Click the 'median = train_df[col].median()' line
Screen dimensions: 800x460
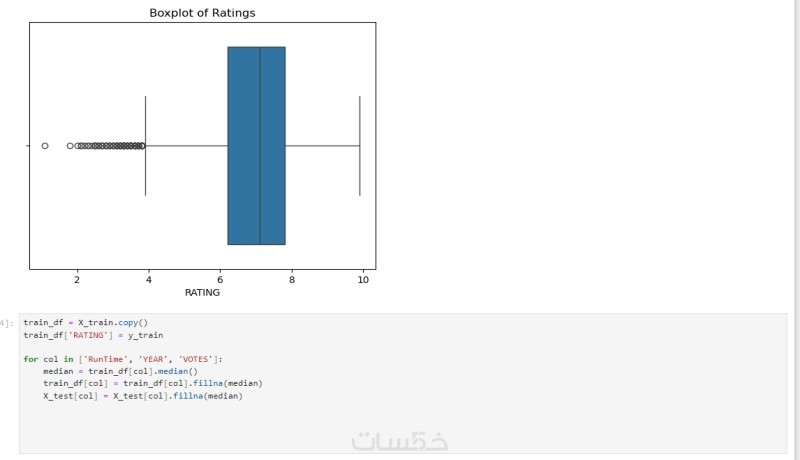(x=120, y=371)
